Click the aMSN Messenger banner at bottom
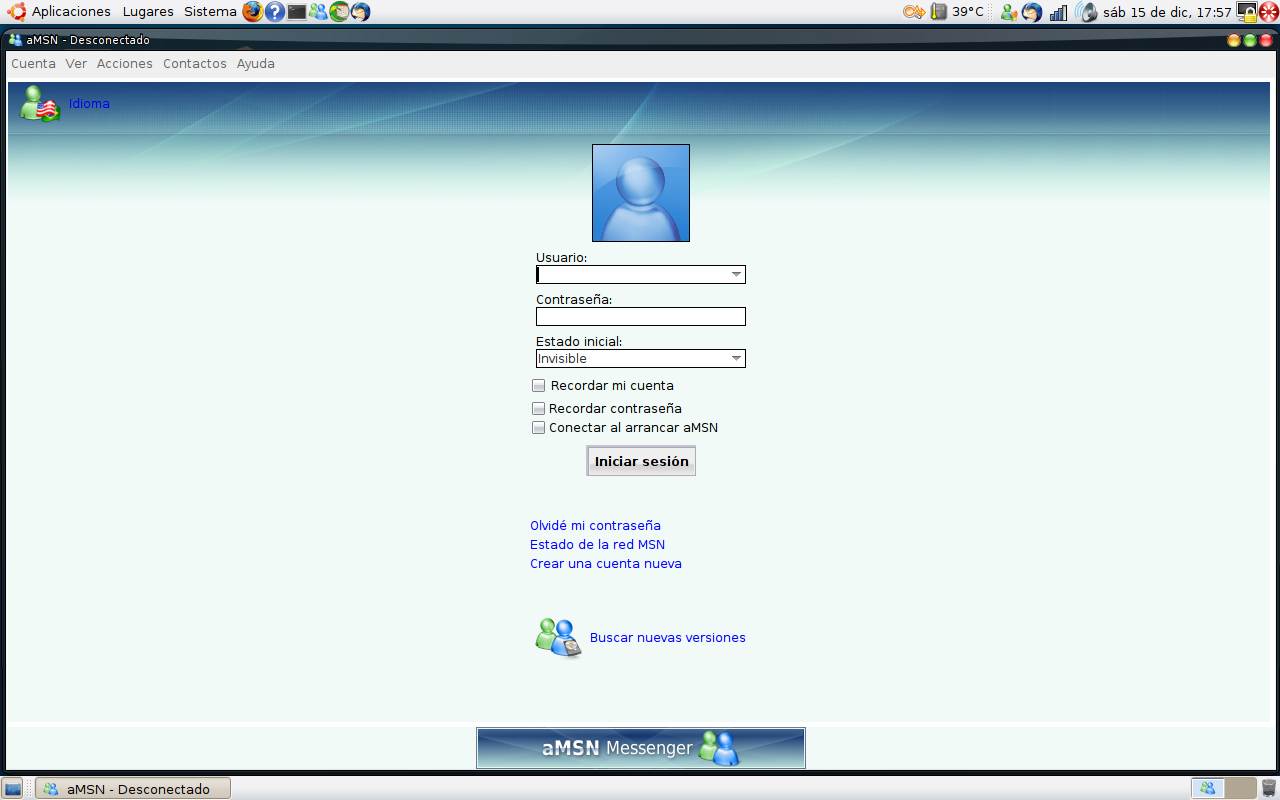Viewport: 1280px width, 800px height. click(x=641, y=748)
